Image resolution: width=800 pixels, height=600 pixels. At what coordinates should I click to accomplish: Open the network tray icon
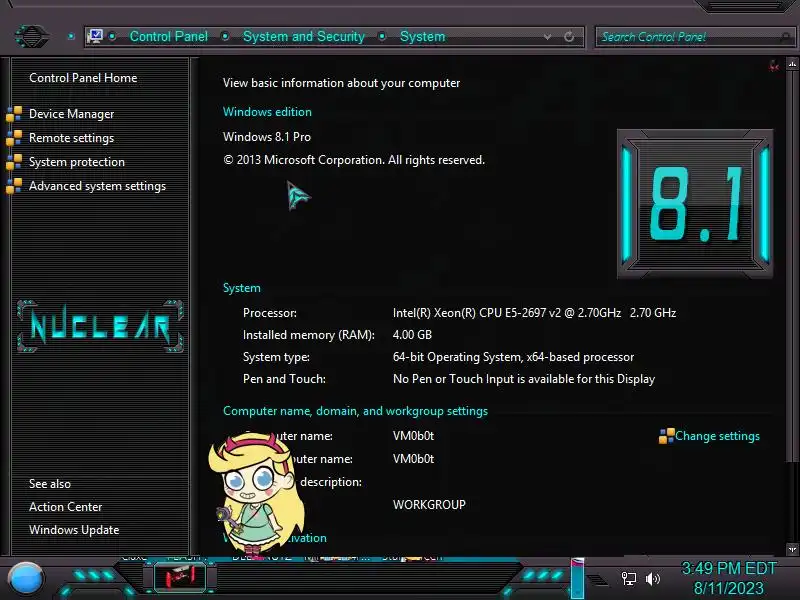pyautogui.click(x=629, y=579)
